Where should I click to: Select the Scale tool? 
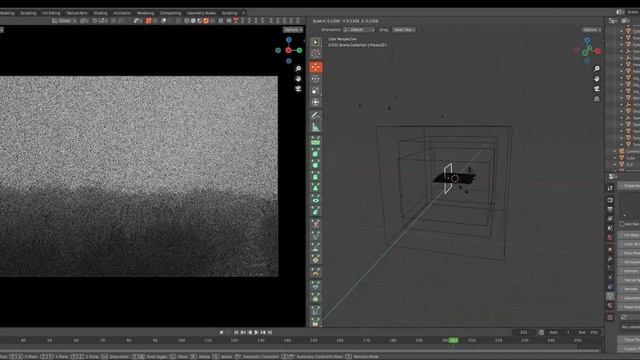point(316,91)
